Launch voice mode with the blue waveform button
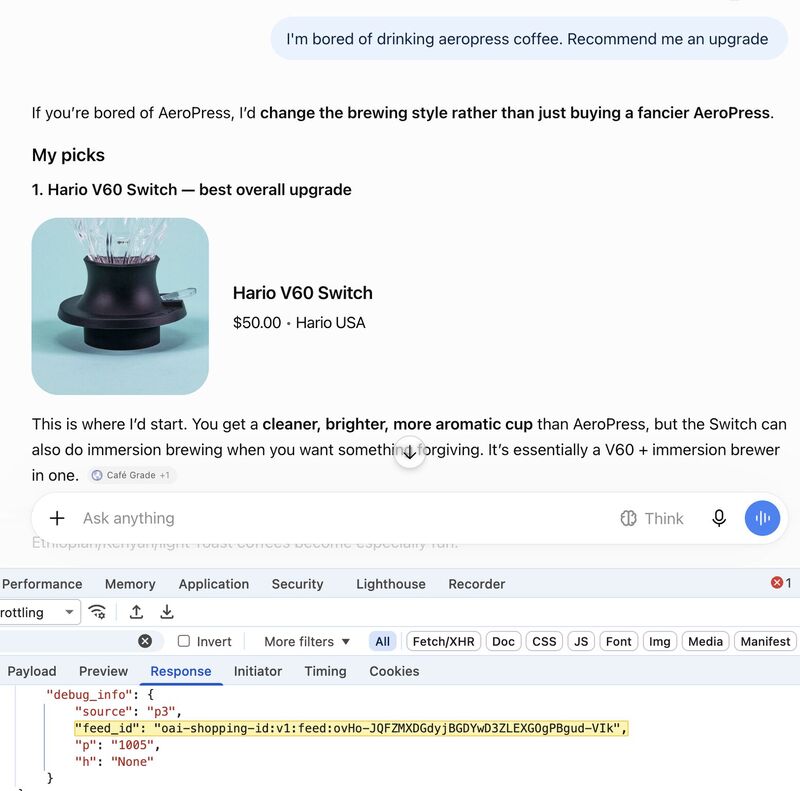 [x=762, y=518]
